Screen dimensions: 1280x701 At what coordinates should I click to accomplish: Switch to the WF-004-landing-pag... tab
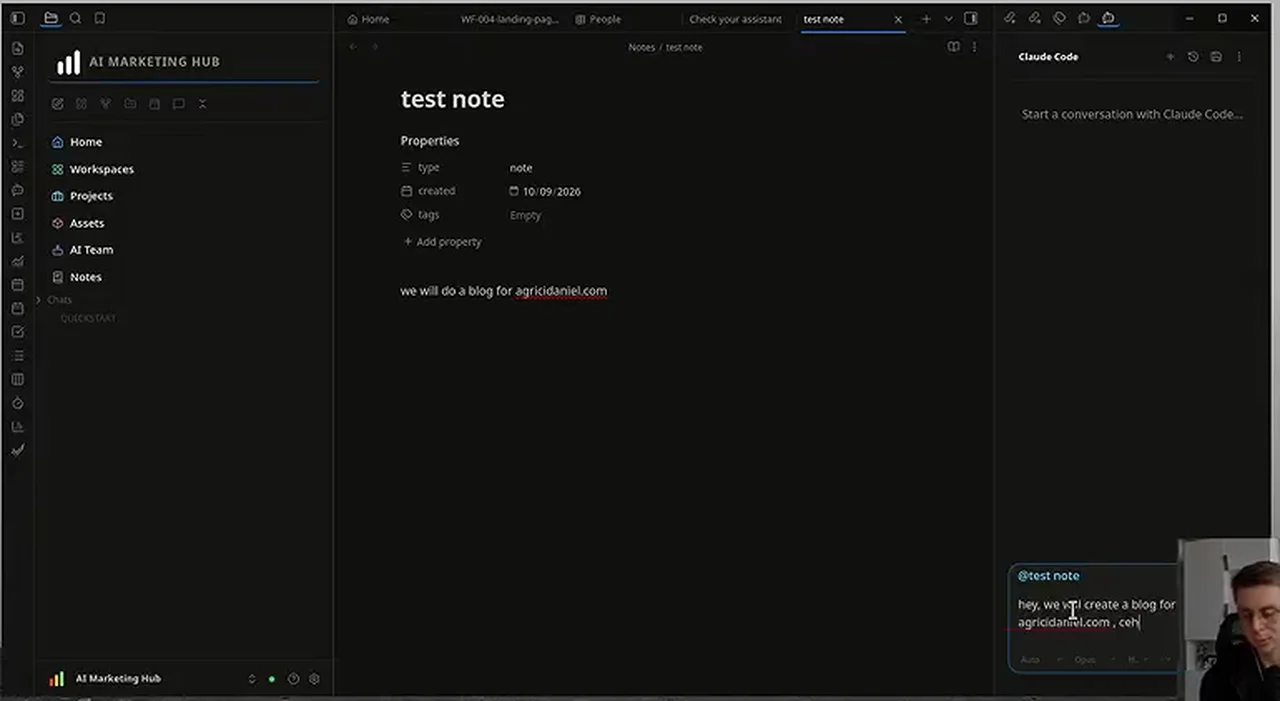[510, 19]
